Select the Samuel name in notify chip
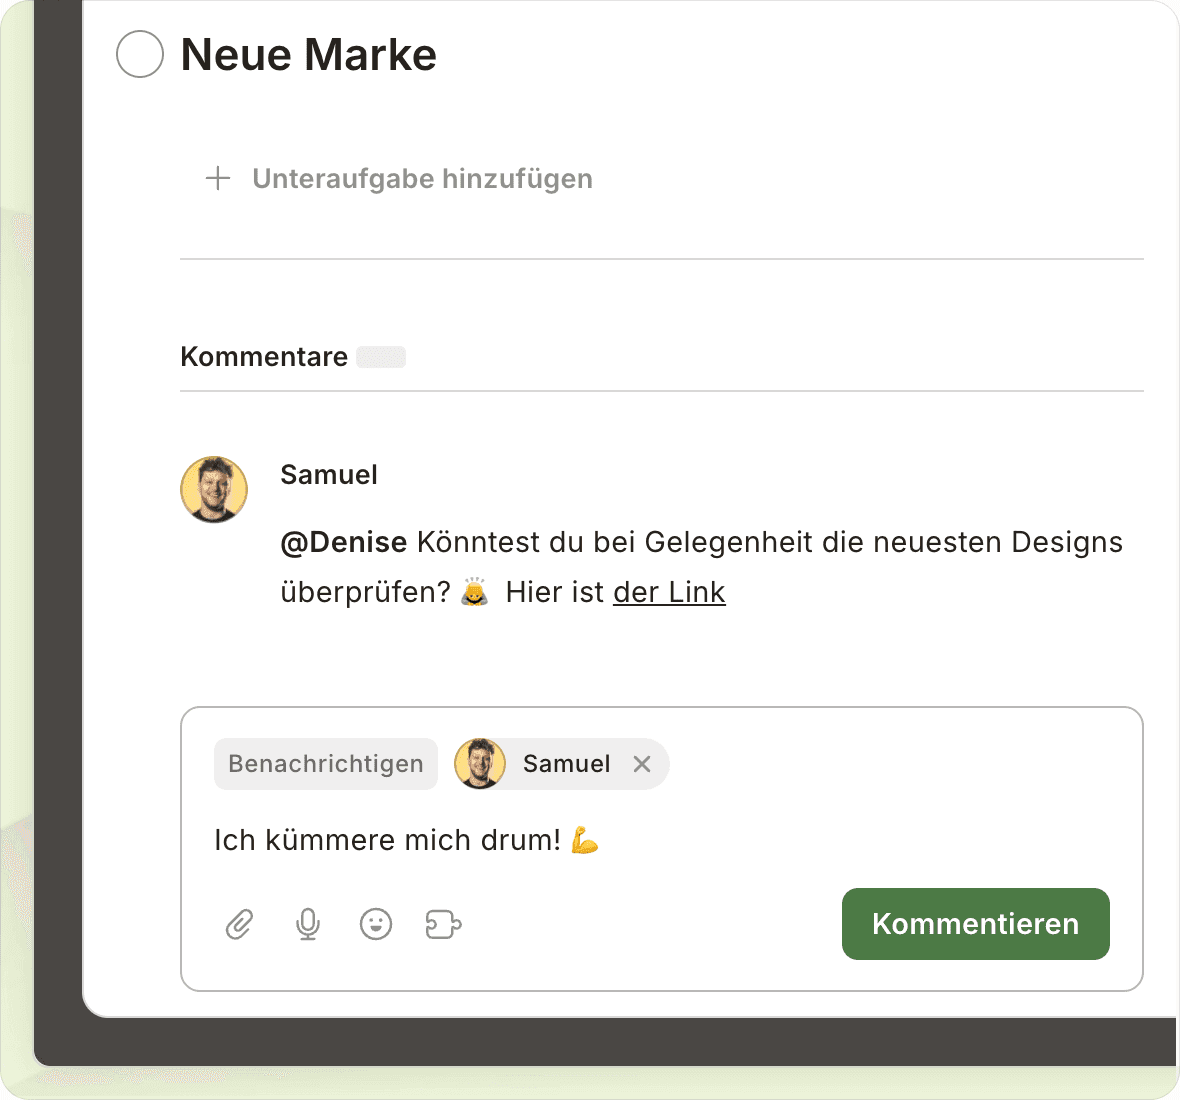Screen dimensions: 1180x1100 coord(566,764)
